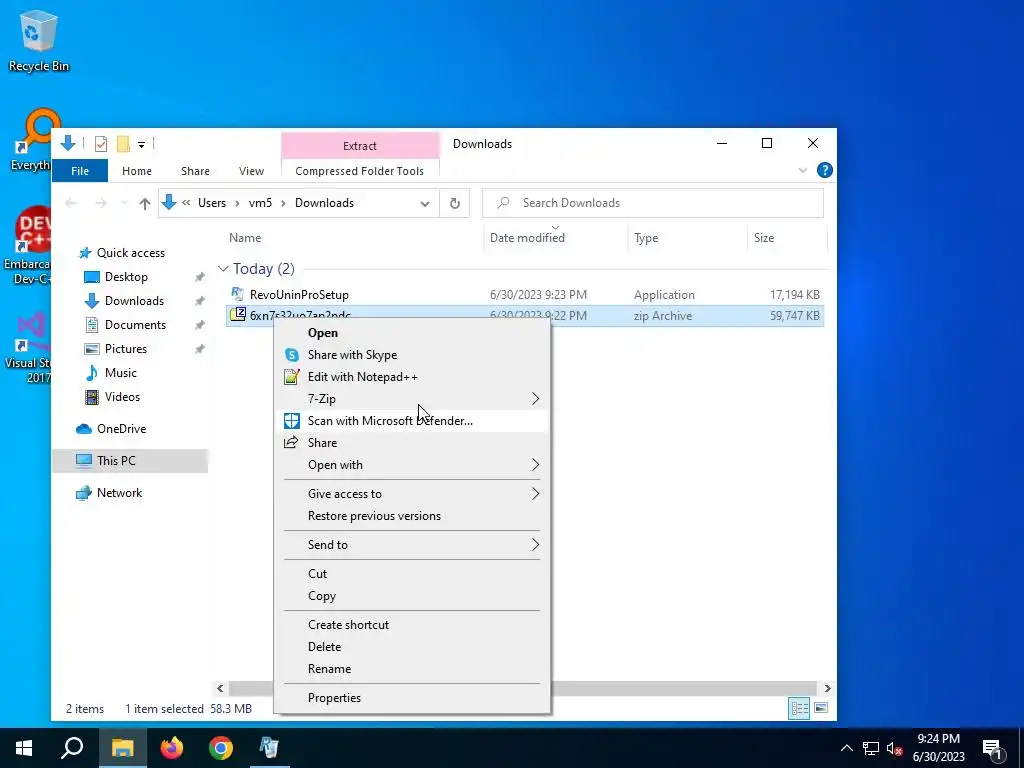Open the Recent locations dropdown arrow
Viewport: 1024px width, 768px height.
pos(123,203)
